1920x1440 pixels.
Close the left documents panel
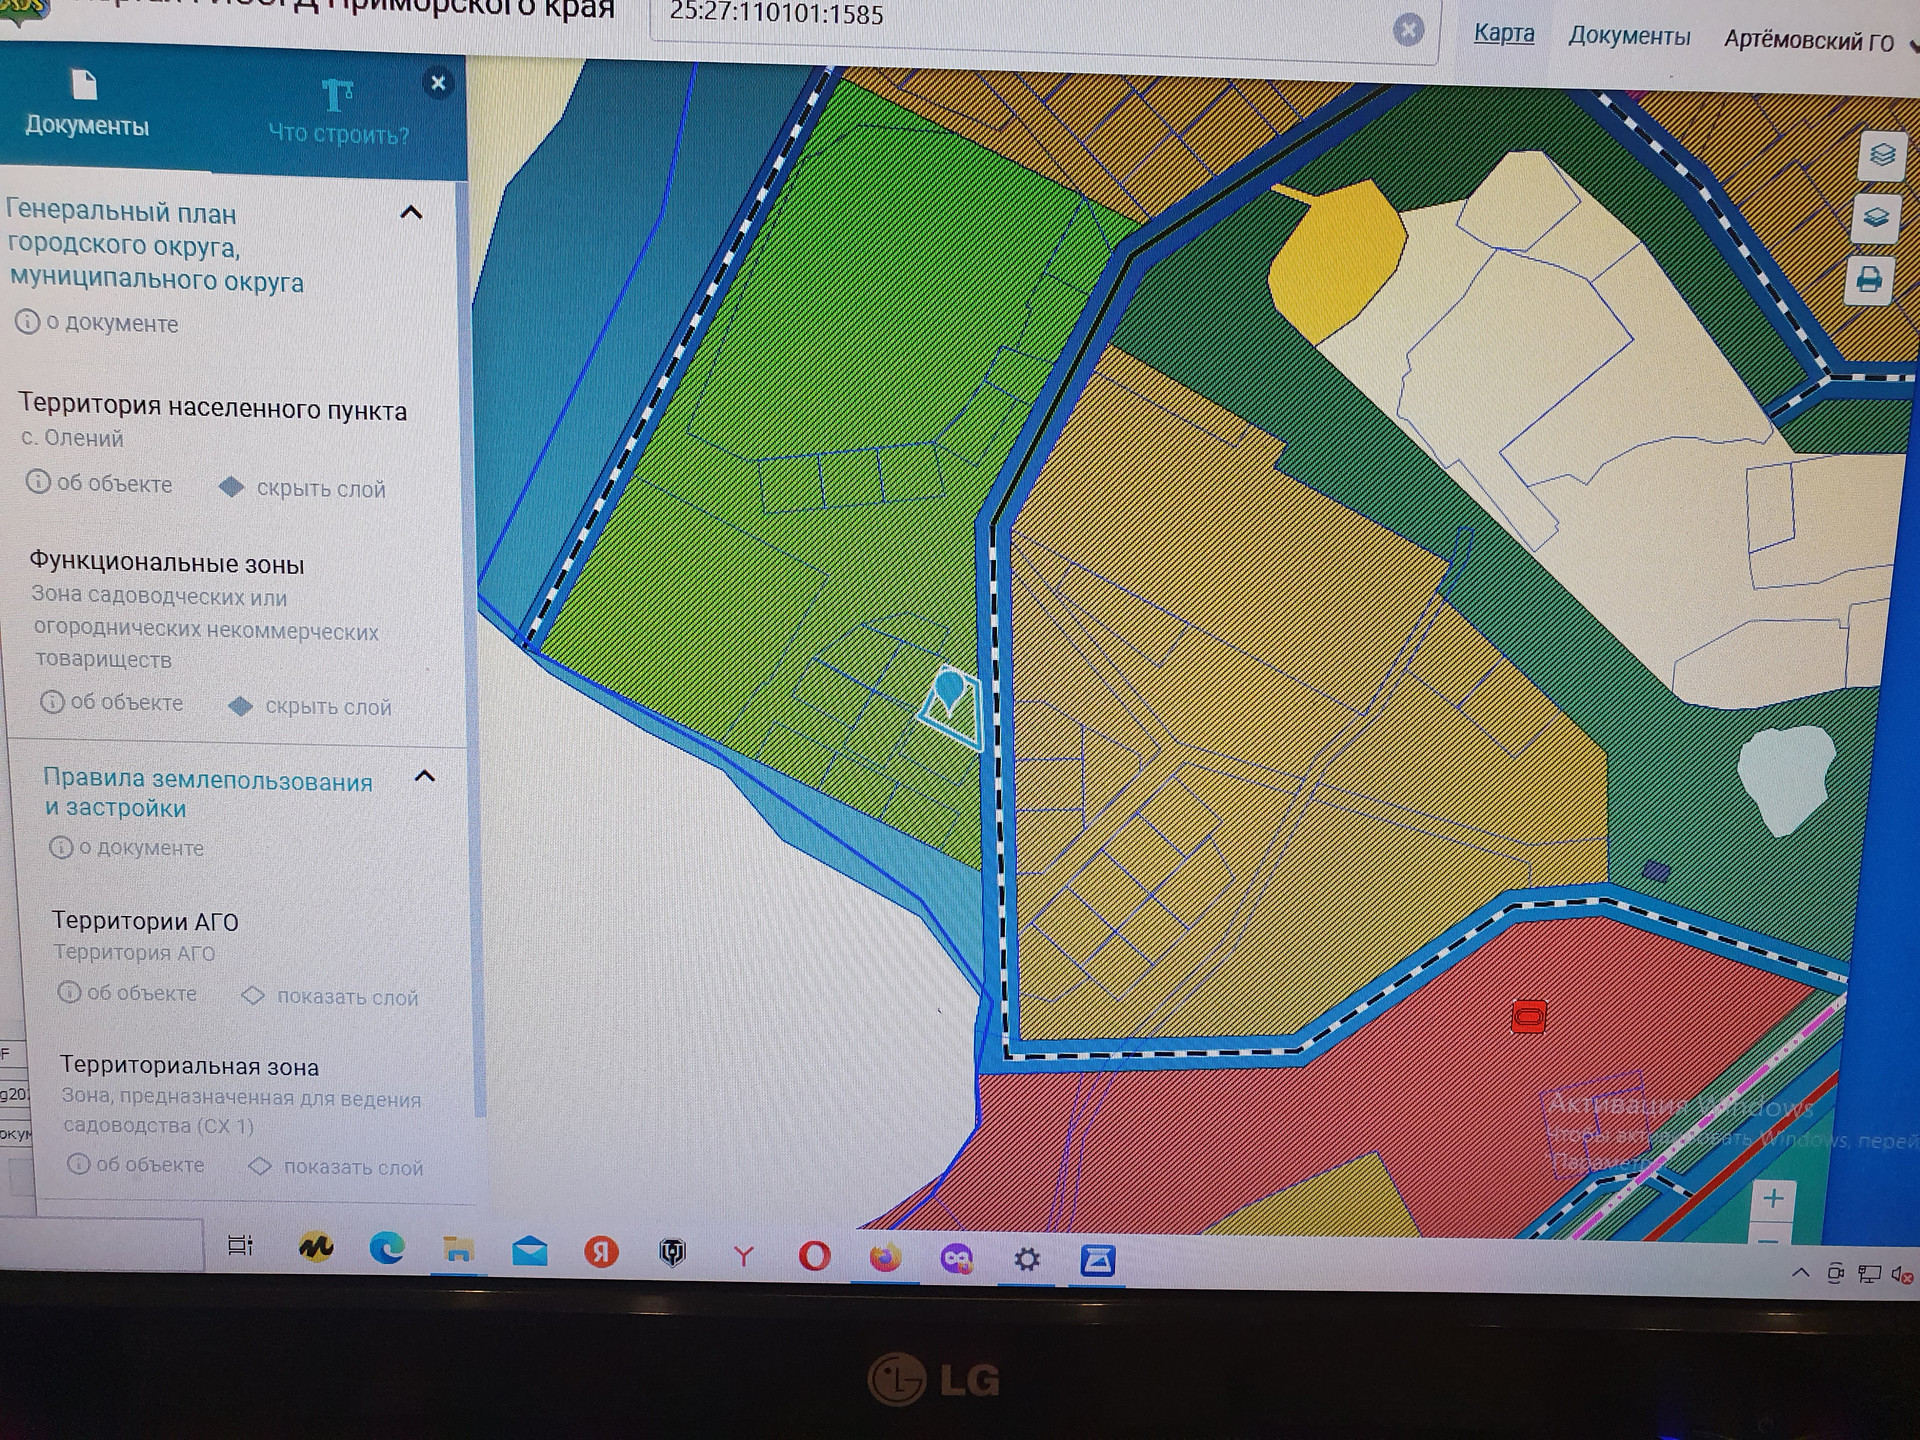(x=437, y=83)
